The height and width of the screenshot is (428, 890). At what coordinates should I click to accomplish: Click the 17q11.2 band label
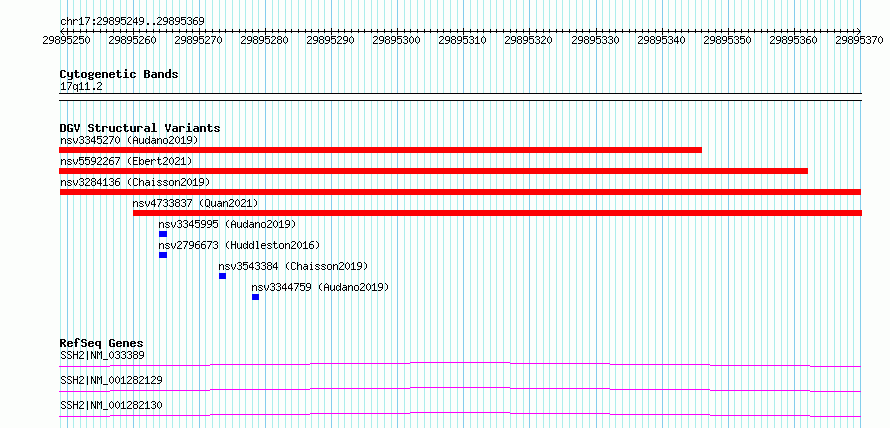81,87
